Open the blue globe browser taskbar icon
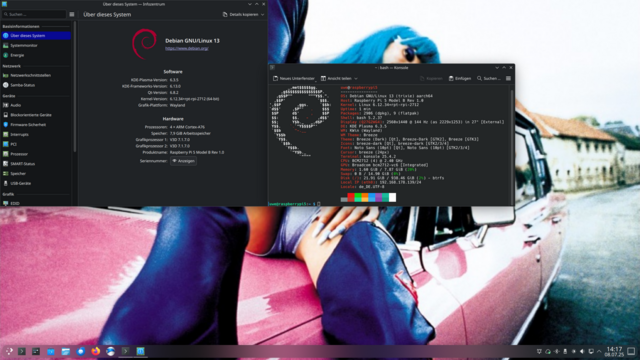 point(110,351)
